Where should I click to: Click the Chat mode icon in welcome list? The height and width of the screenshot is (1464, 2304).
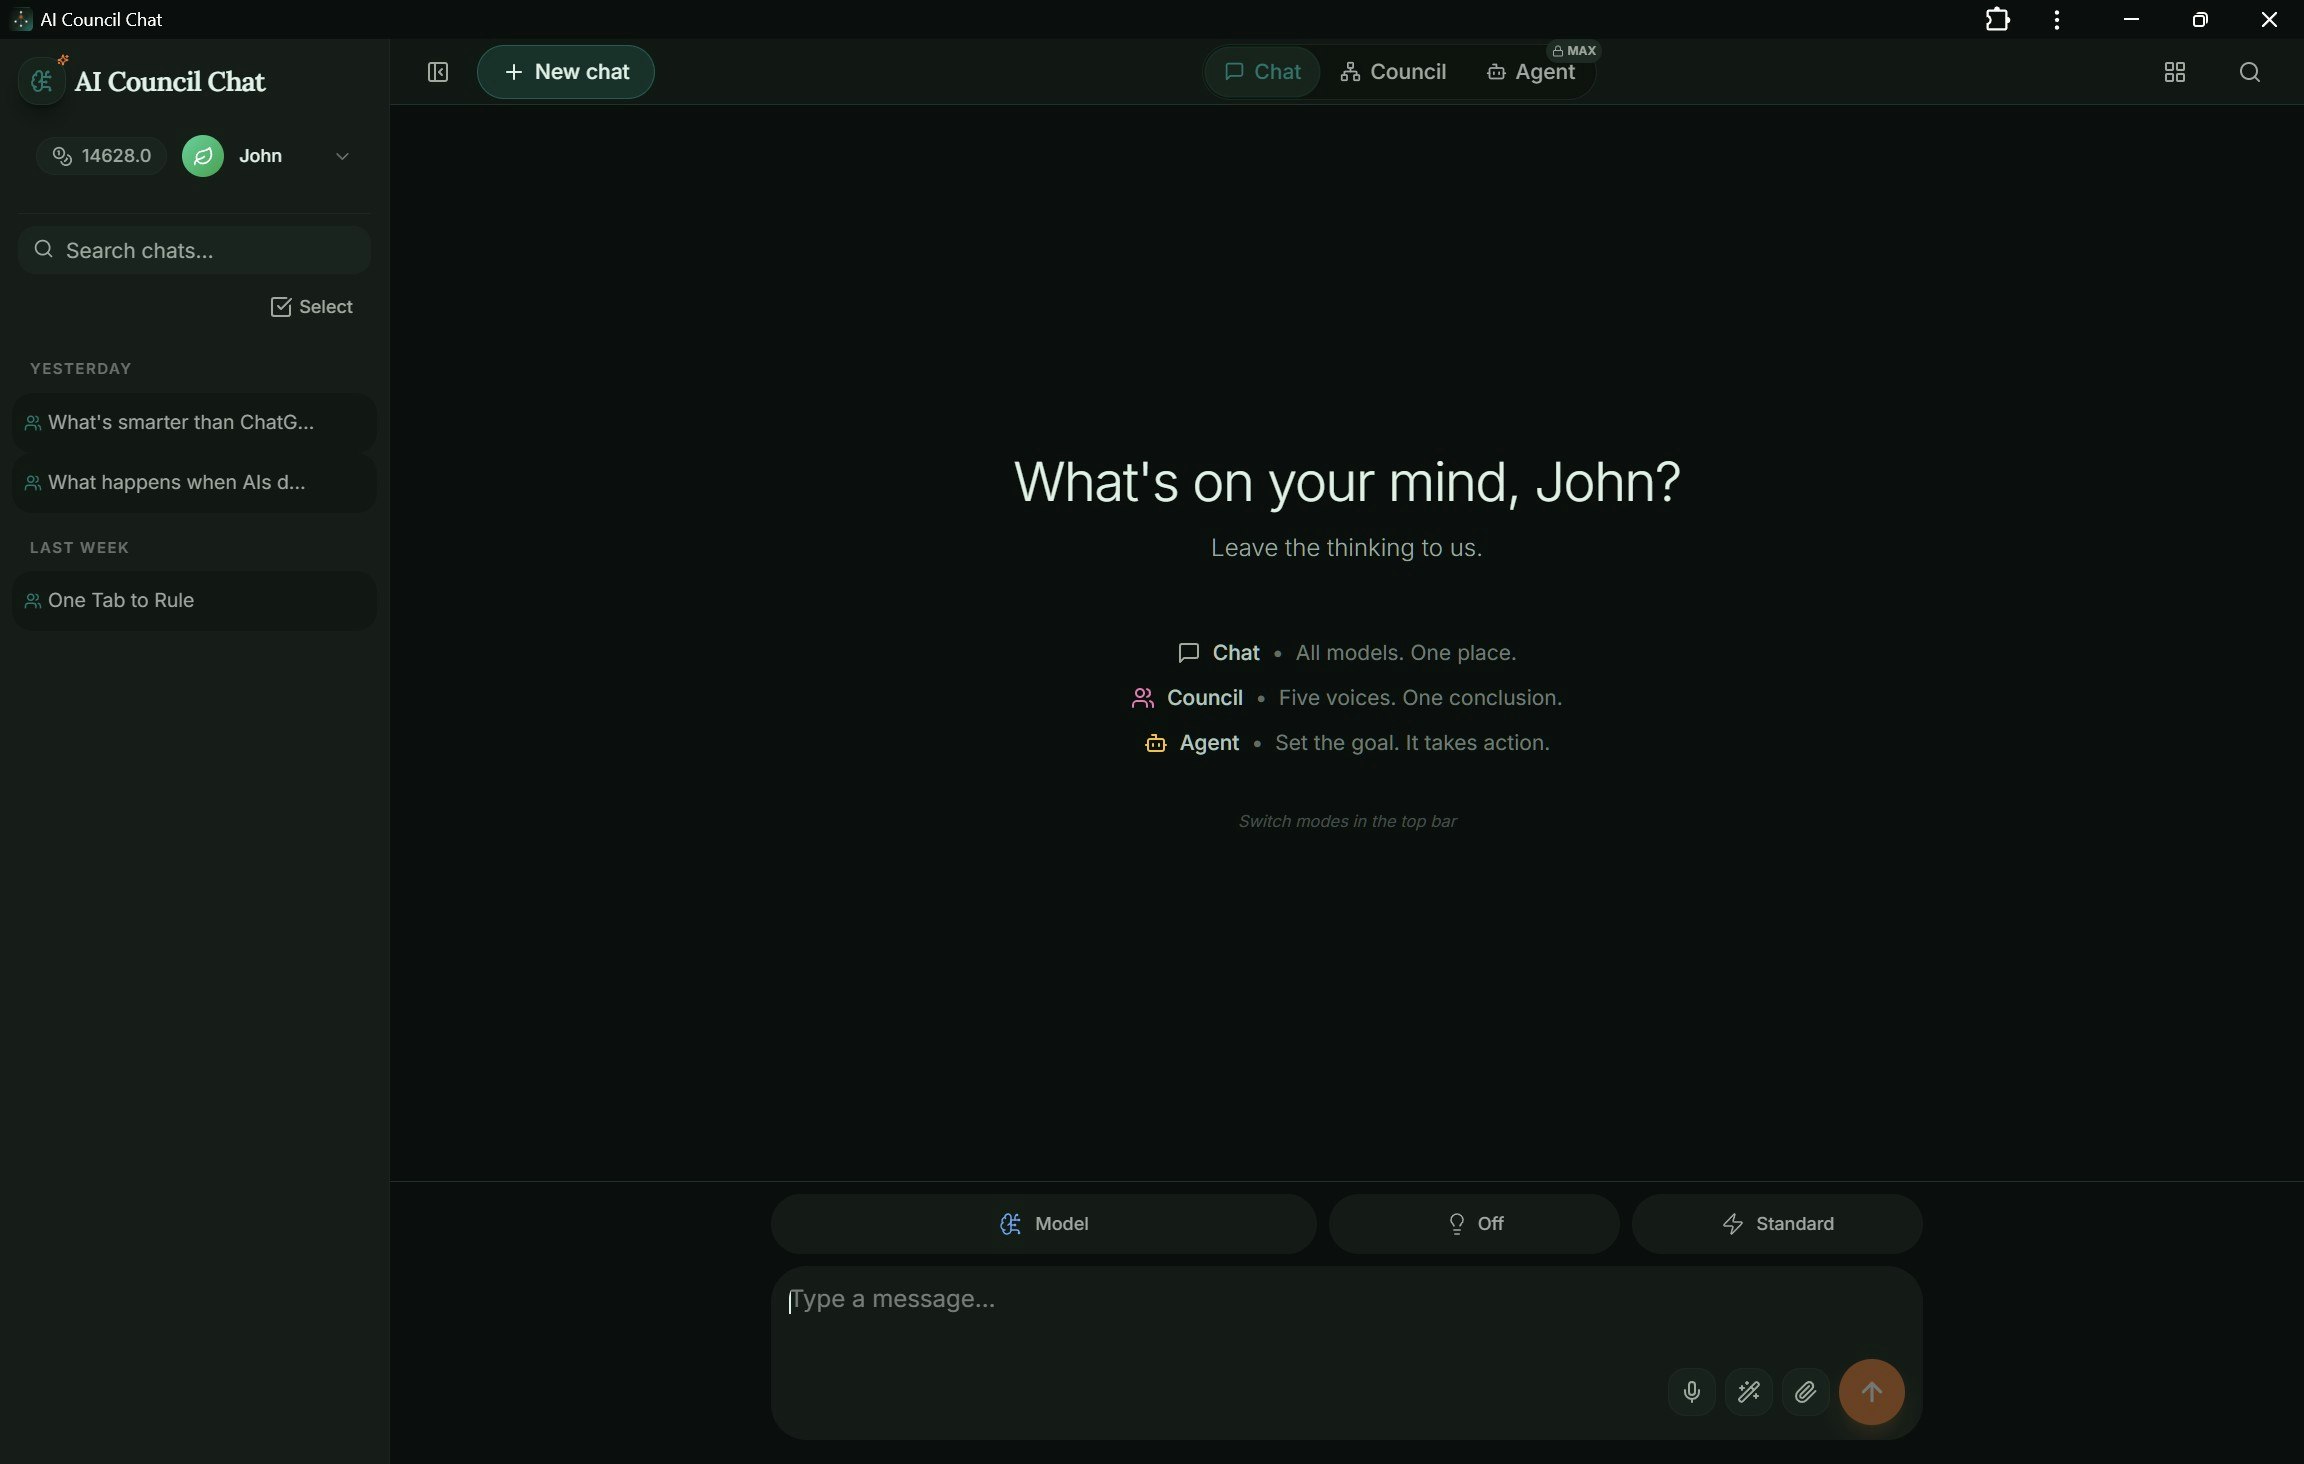(x=1188, y=653)
